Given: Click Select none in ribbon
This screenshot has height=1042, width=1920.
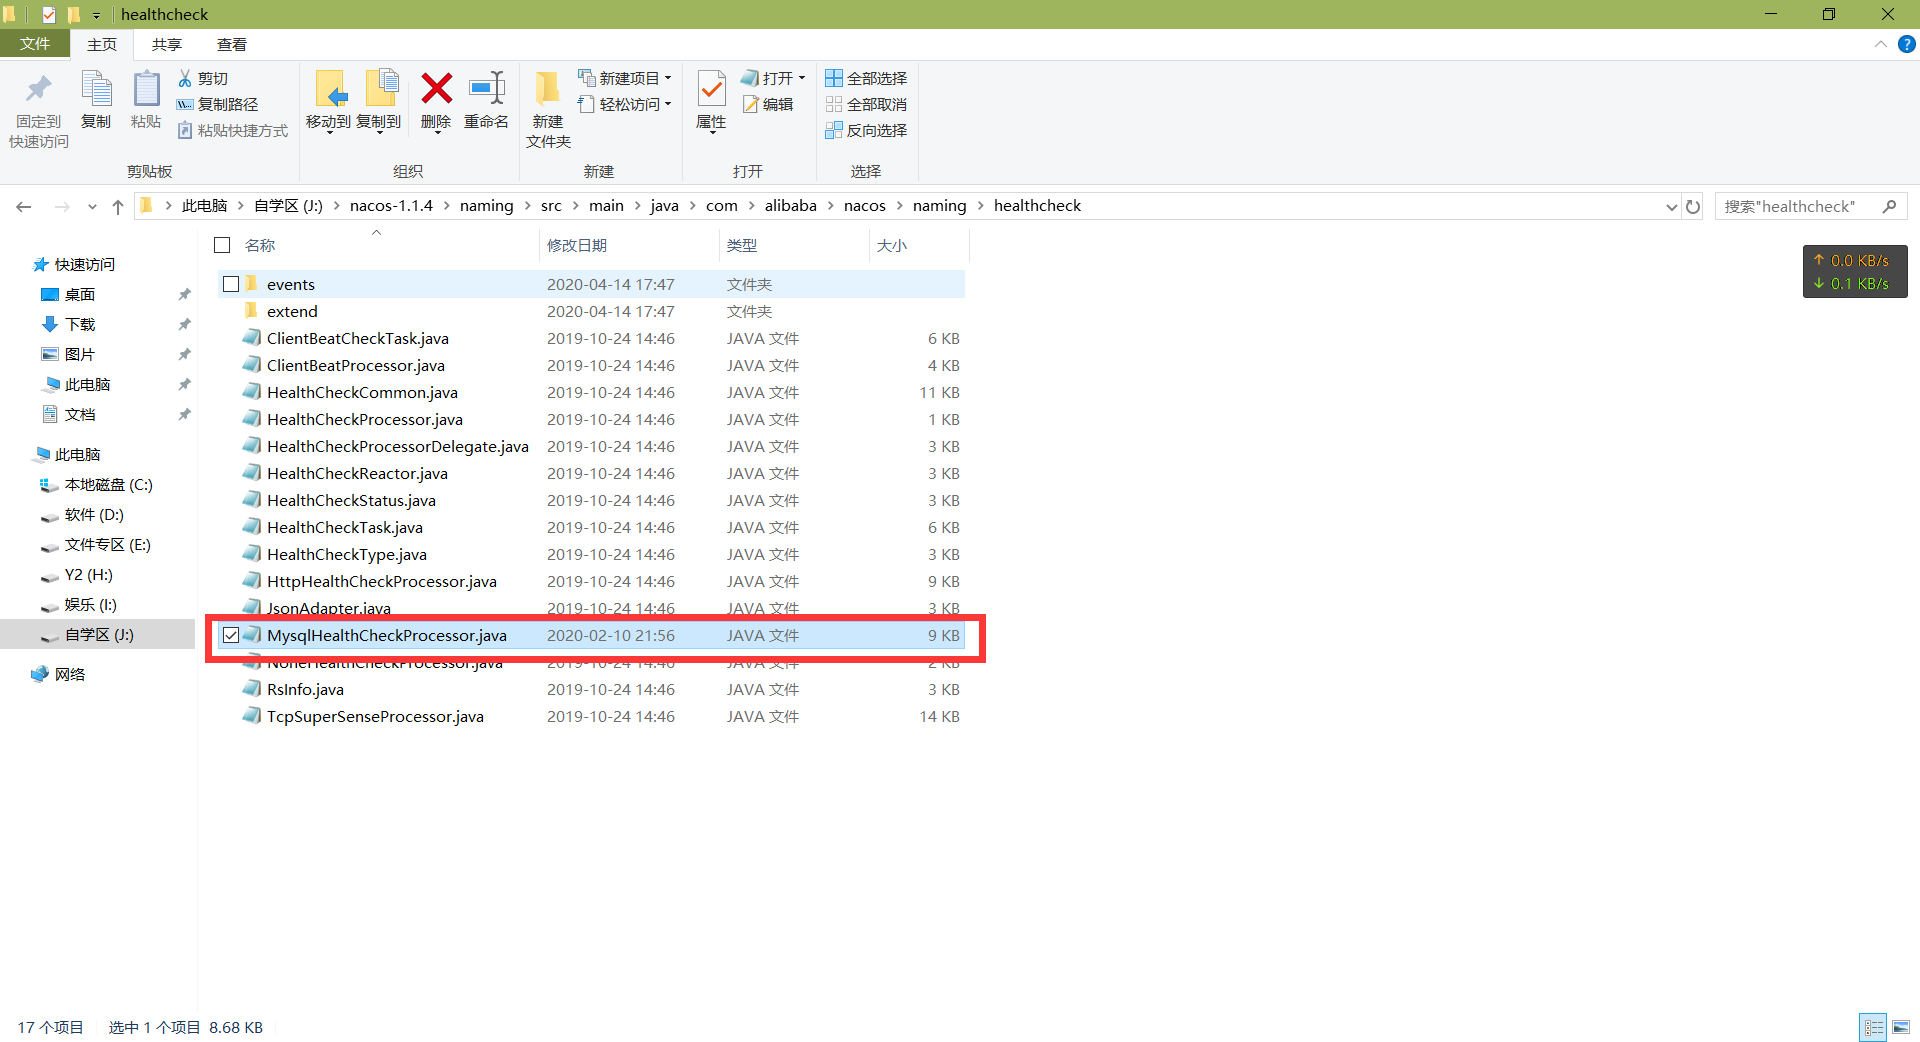Looking at the screenshot, I should [866, 104].
